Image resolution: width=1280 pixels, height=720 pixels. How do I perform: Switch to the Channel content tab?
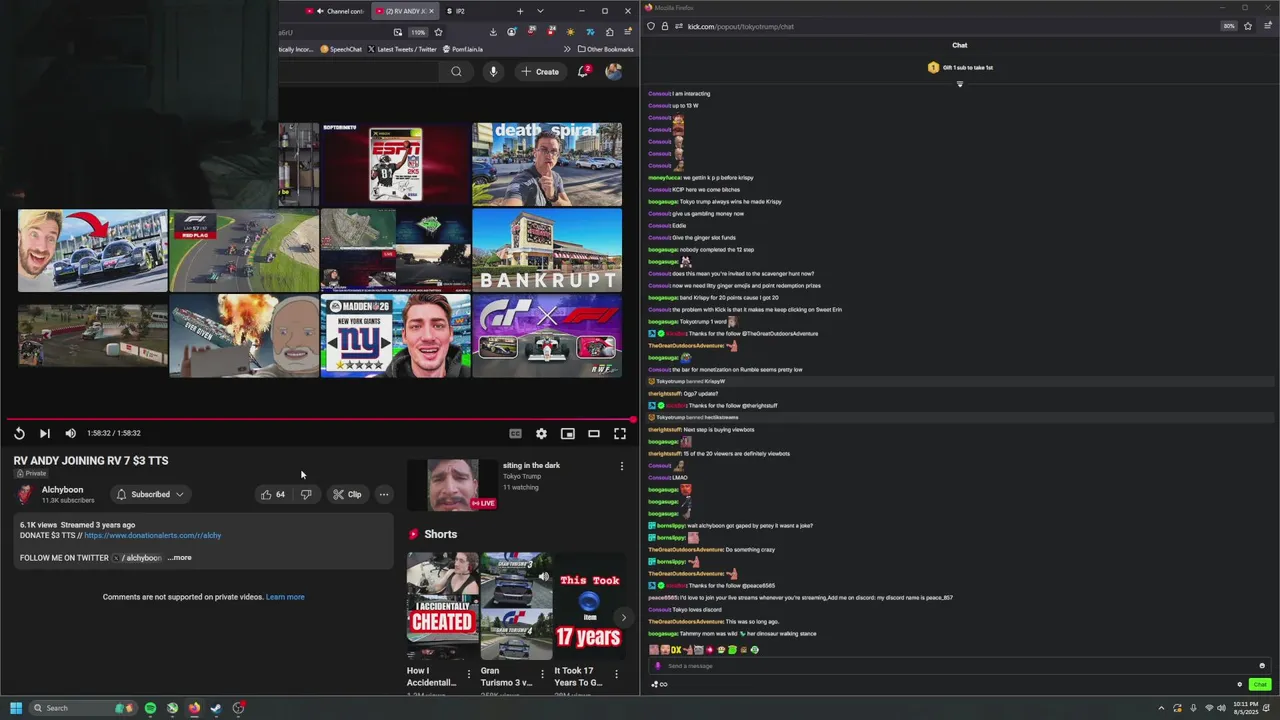coord(337,11)
